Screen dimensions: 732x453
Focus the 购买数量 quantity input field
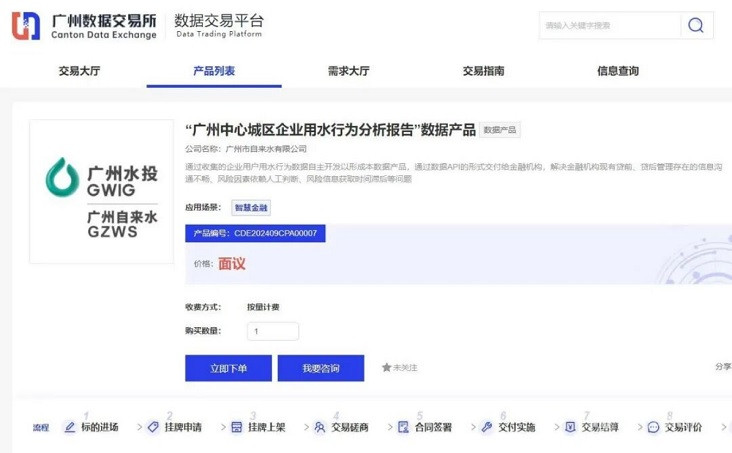(x=272, y=331)
